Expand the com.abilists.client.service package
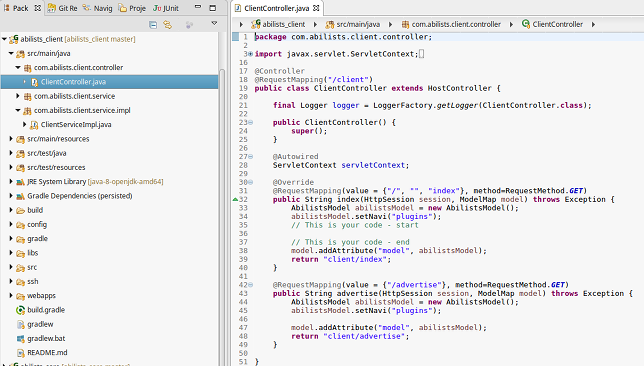The height and width of the screenshot is (366, 644). pos(18,96)
